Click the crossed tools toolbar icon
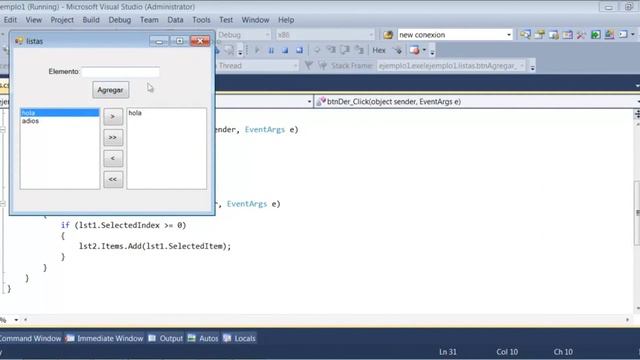640x360 pixels. 582,35
